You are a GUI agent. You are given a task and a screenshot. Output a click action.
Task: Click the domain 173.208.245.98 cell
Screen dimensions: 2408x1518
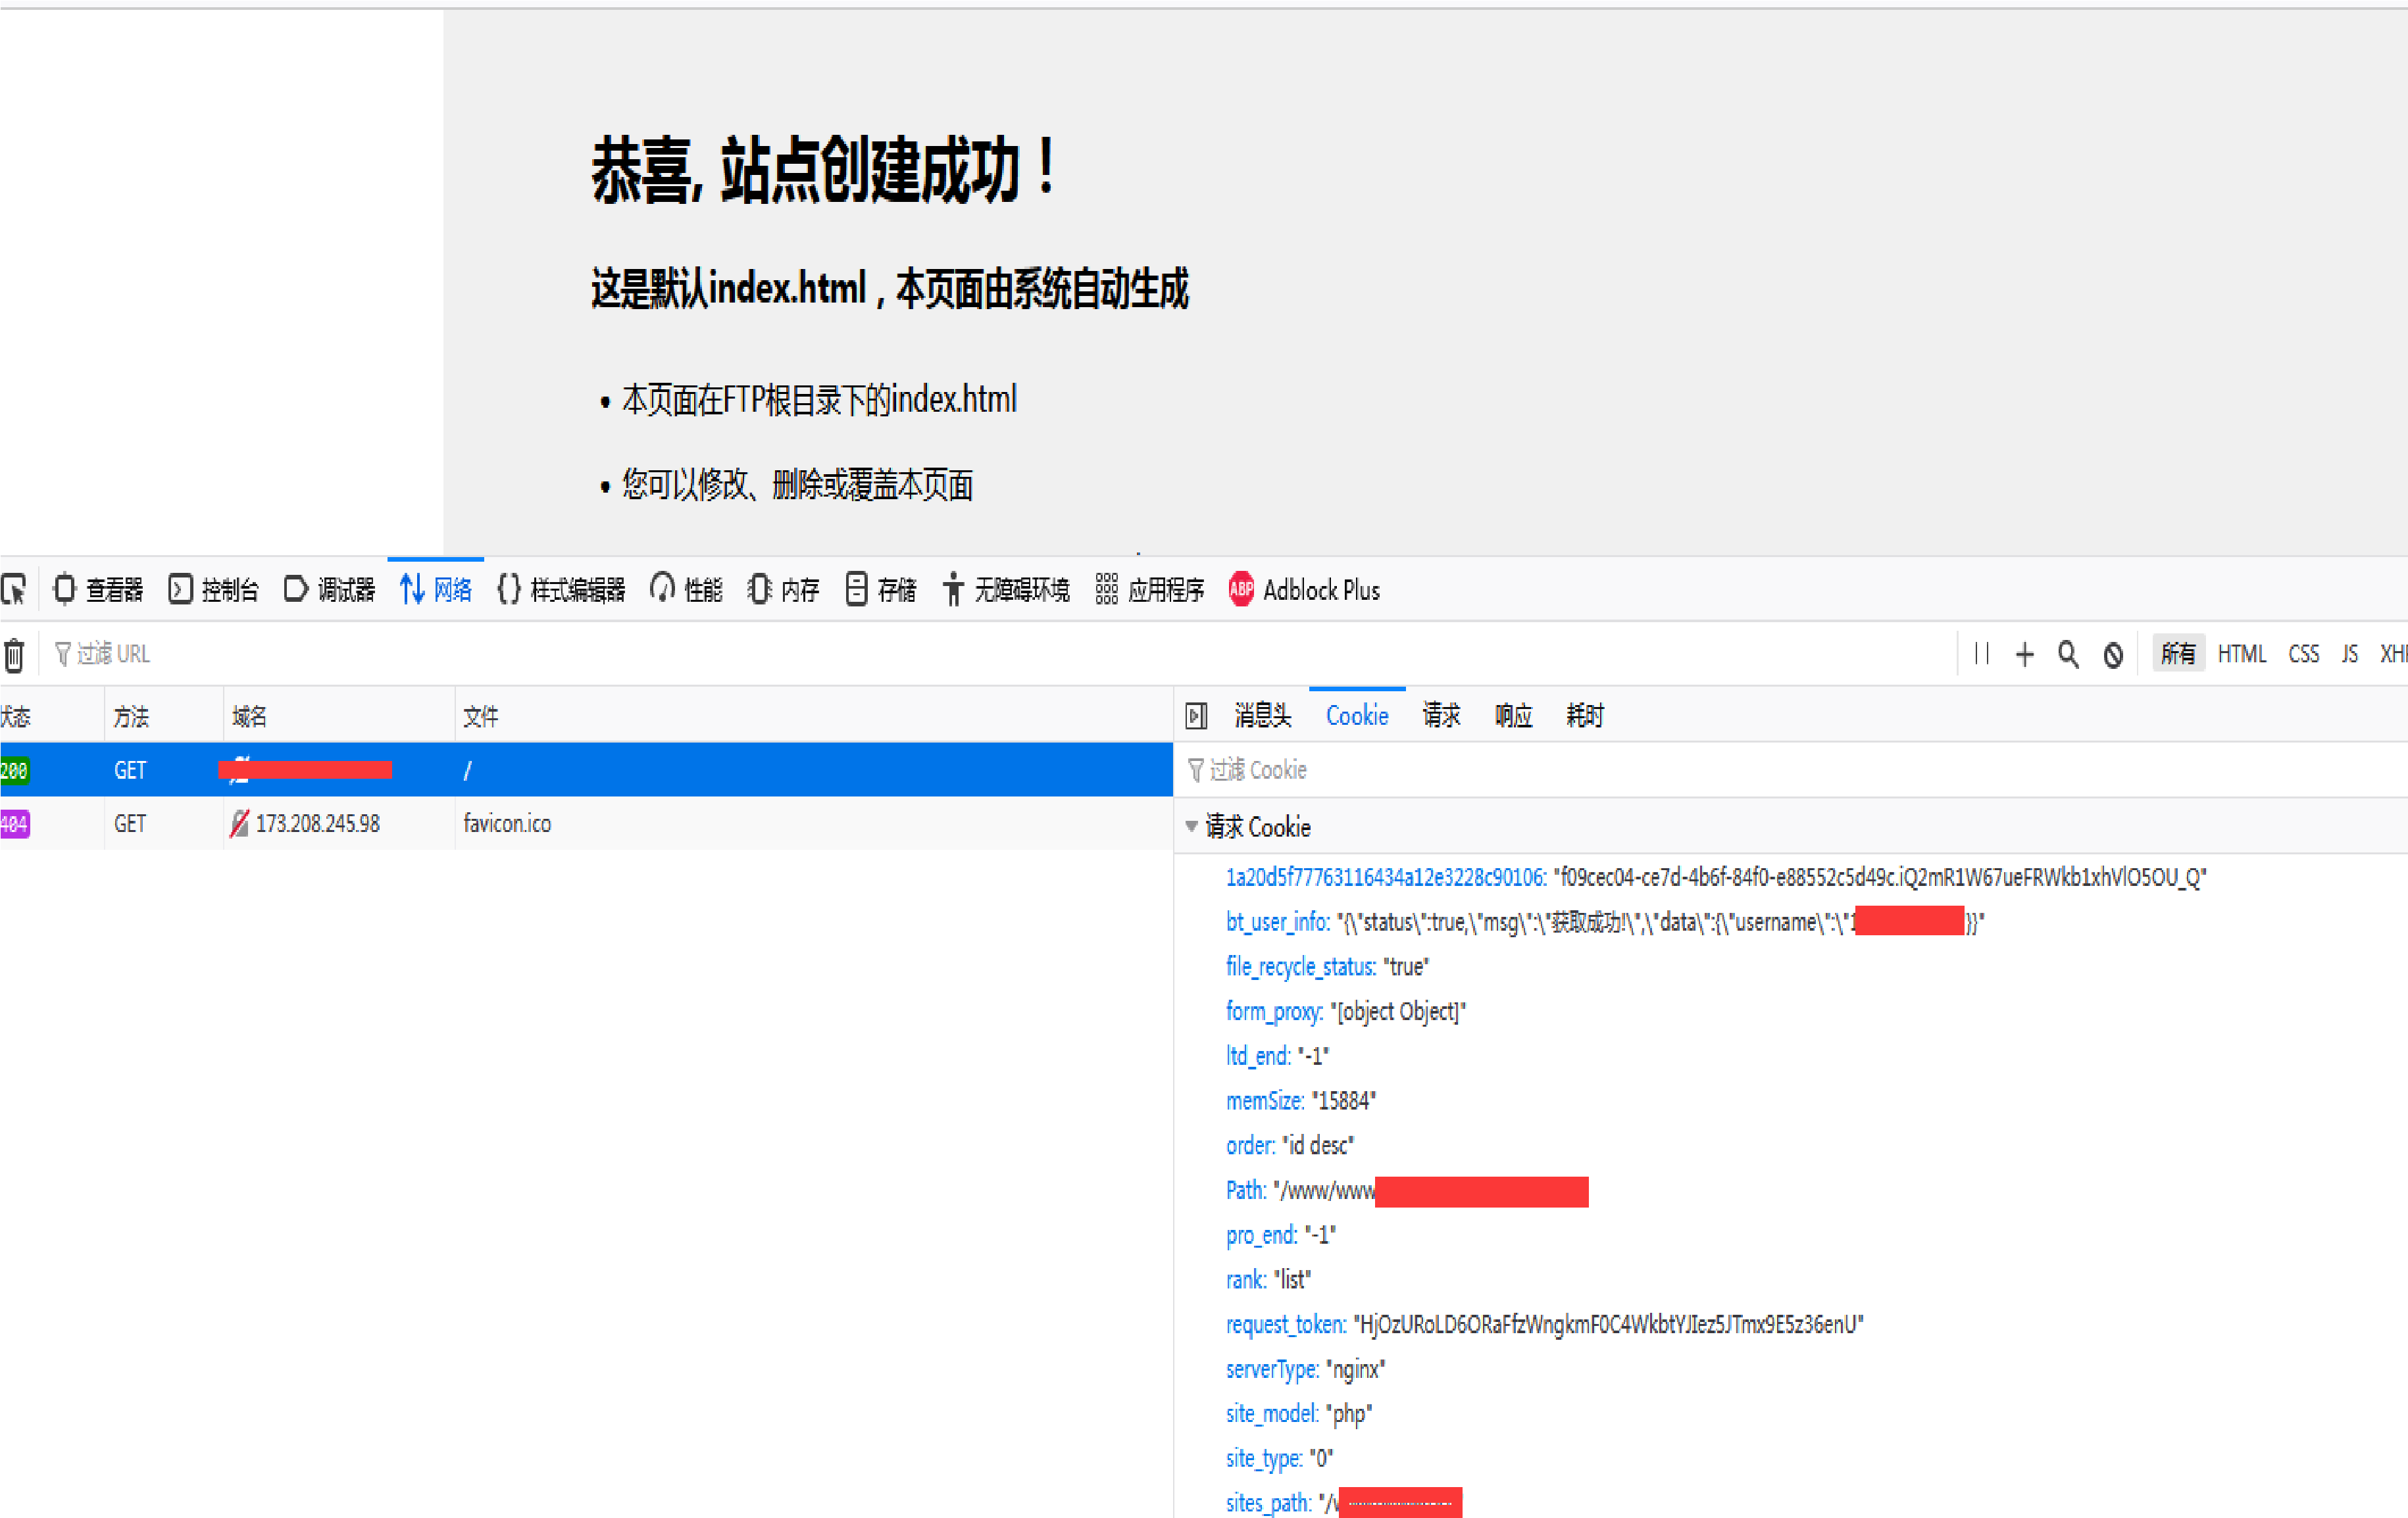pyautogui.click(x=318, y=824)
